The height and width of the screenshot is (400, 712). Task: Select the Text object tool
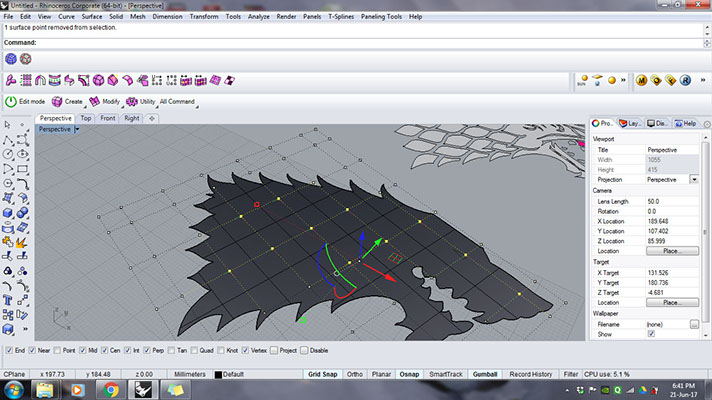(x=8, y=300)
